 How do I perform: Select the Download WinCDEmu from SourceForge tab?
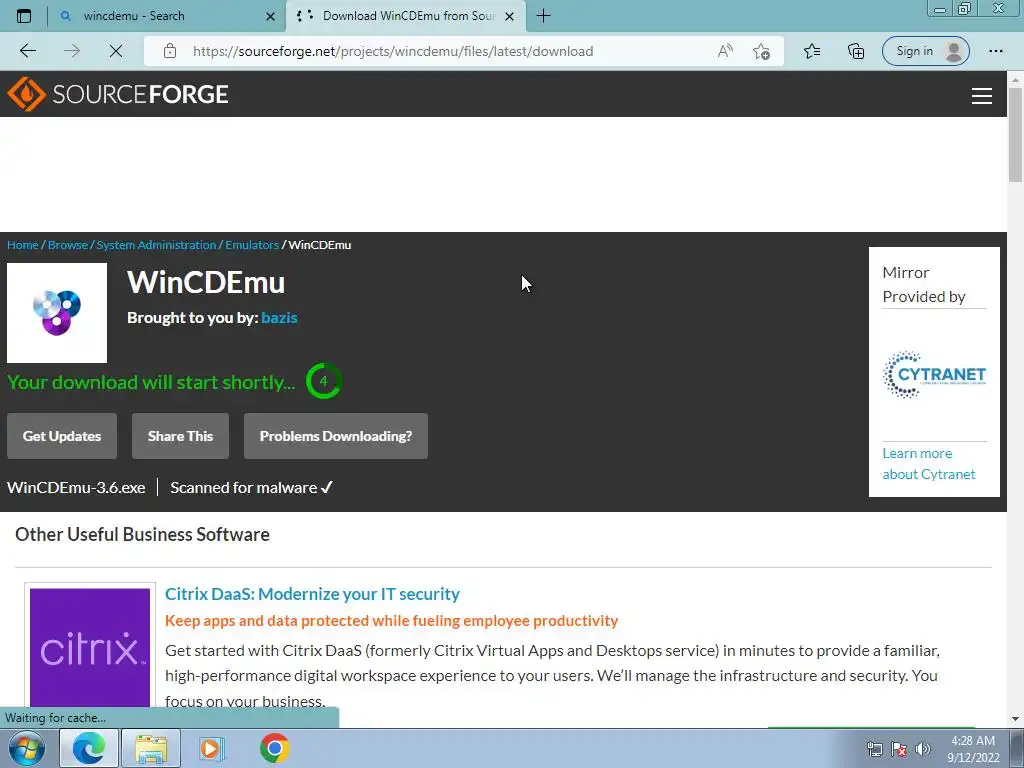pyautogui.click(x=406, y=16)
